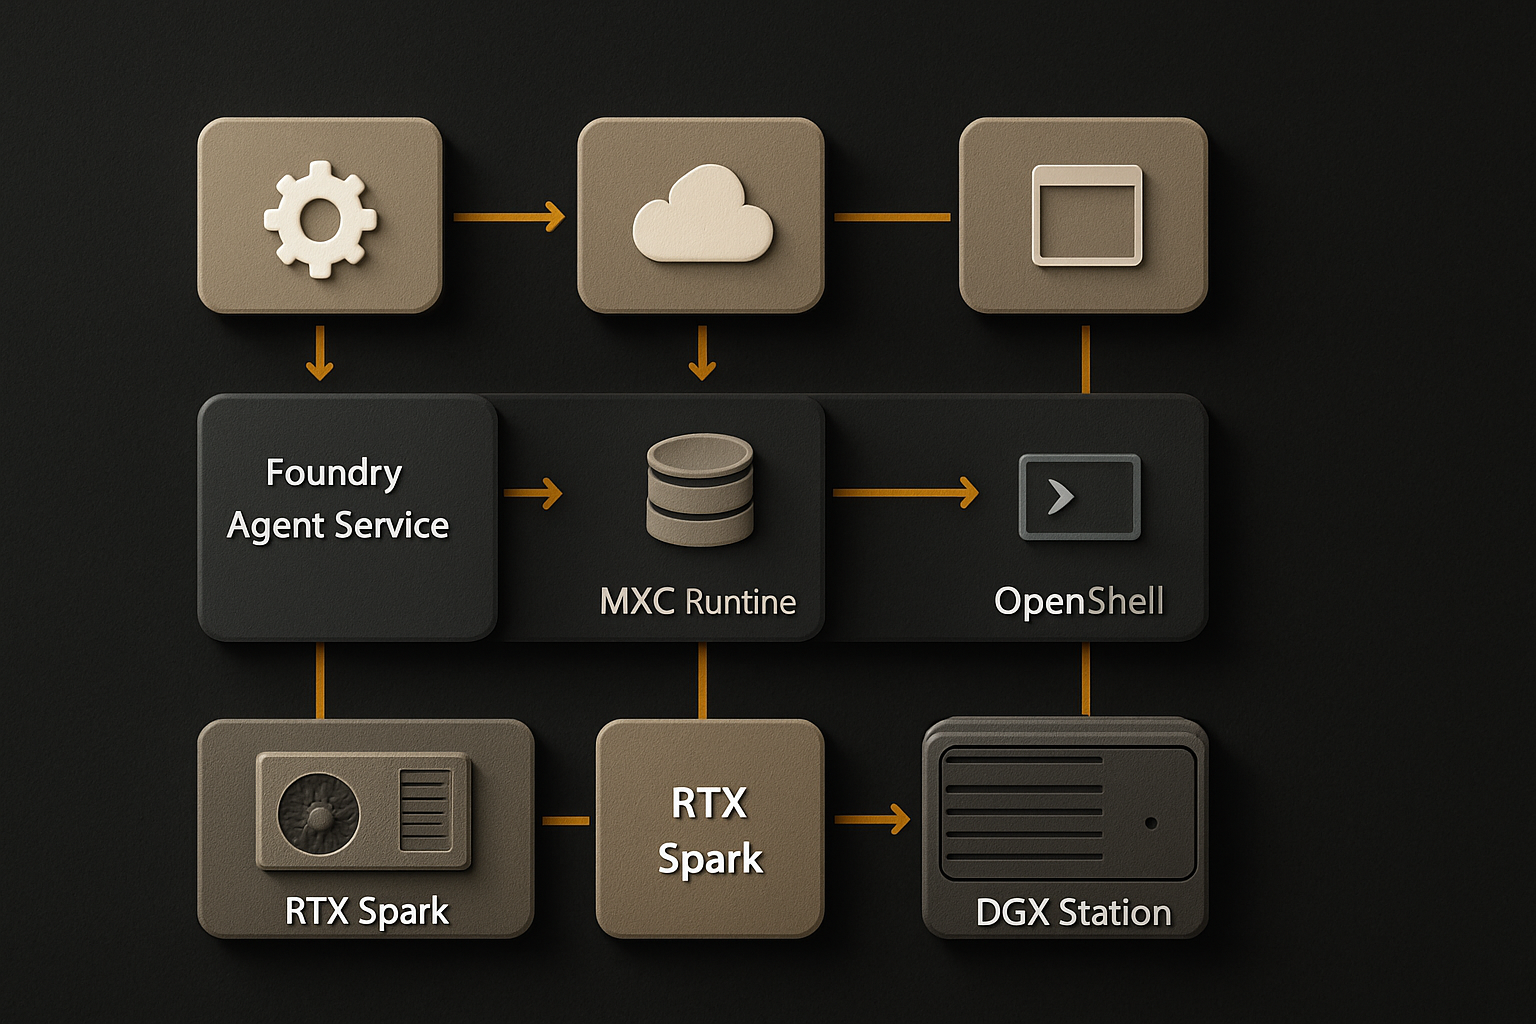1536x1024 pixels.
Task: Click the database cylinder icon above MXC Runtine
Action: 700,489
